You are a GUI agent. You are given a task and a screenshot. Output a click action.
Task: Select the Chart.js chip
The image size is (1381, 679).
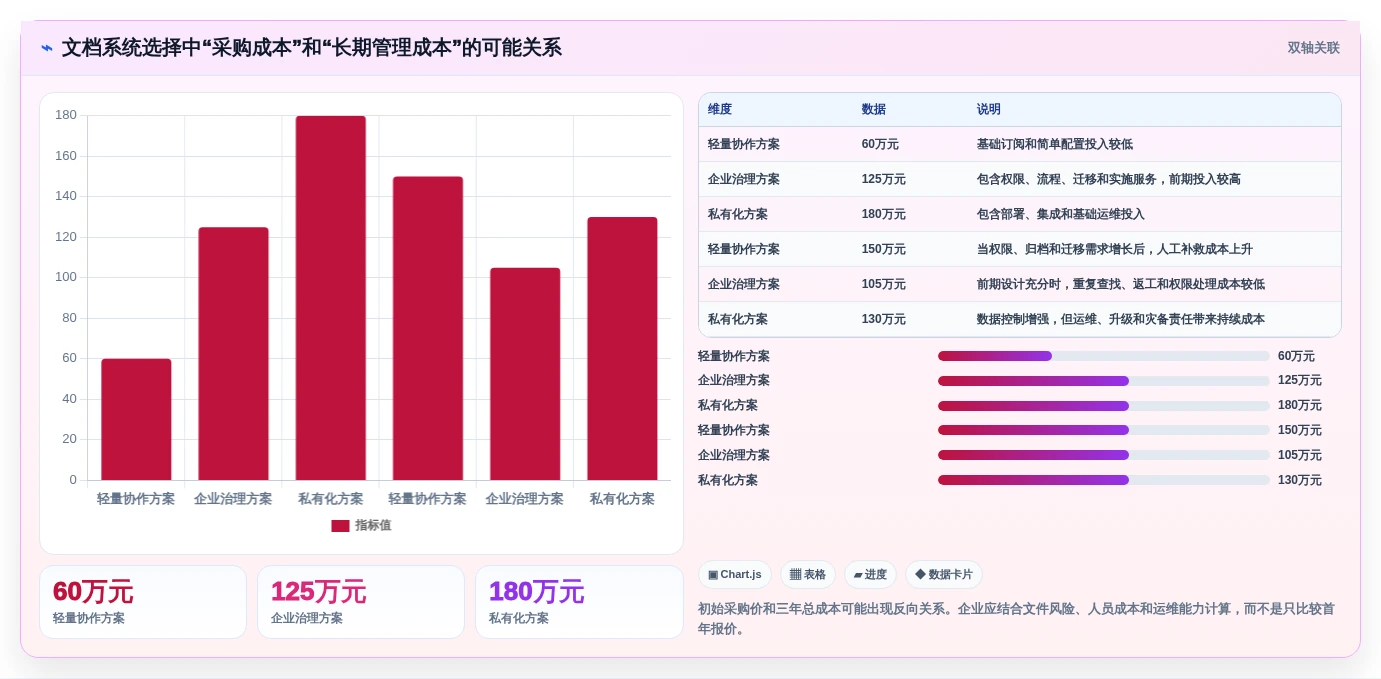(x=735, y=574)
